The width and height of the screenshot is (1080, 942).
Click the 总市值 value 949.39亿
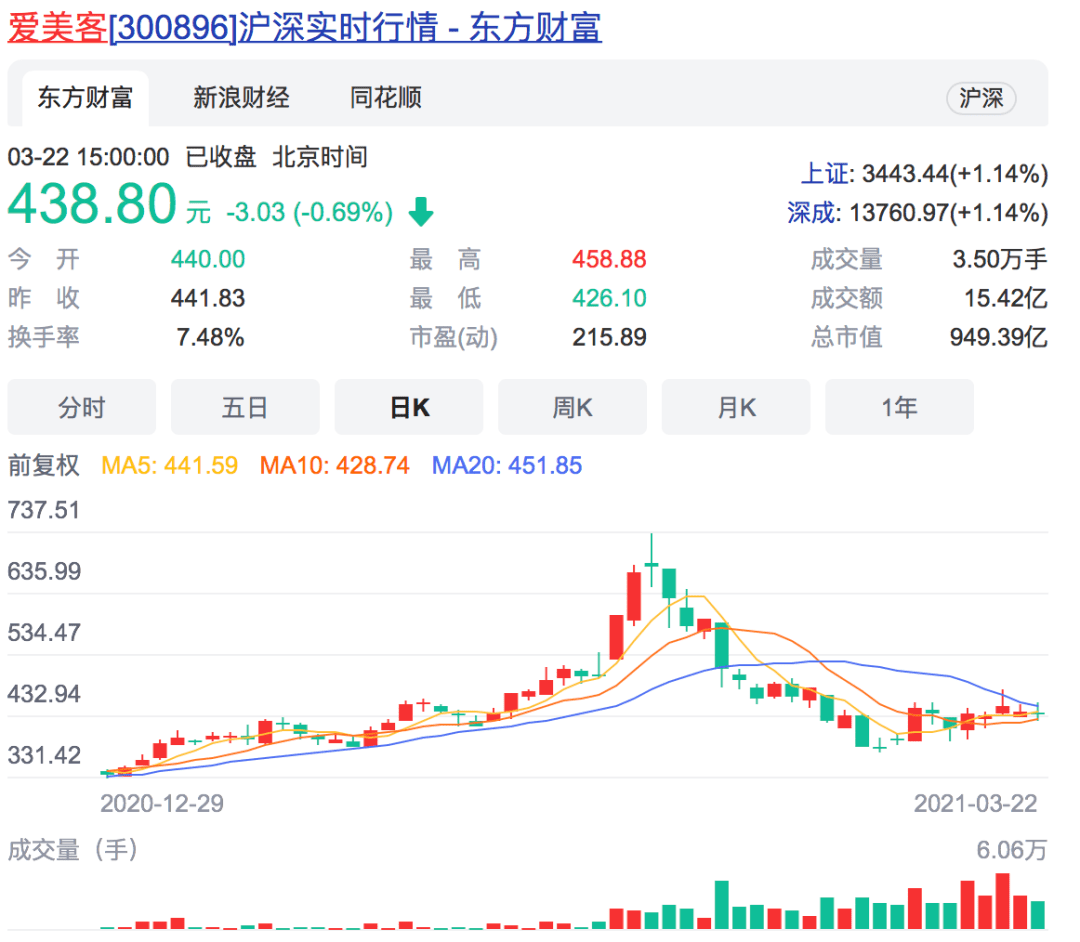tap(999, 337)
